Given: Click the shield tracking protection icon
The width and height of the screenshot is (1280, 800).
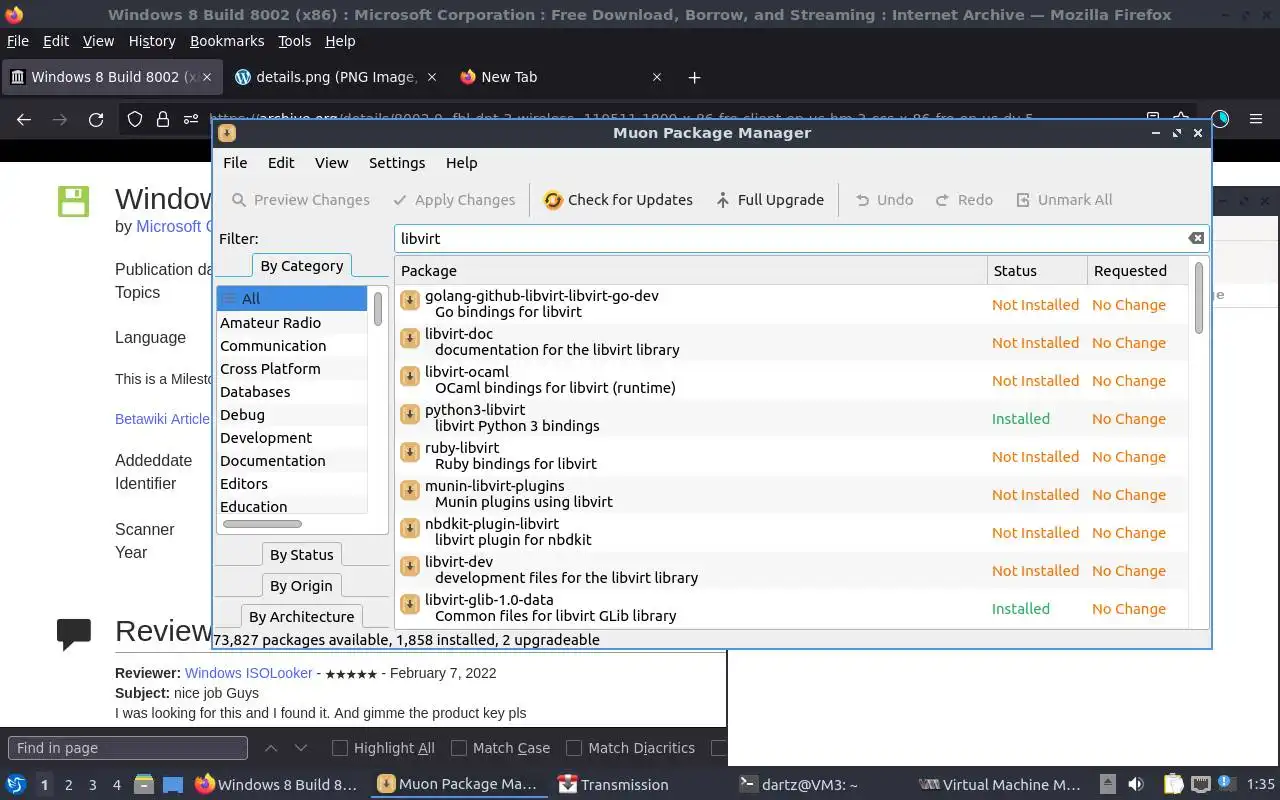Looking at the screenshot, I should (134, 119).
